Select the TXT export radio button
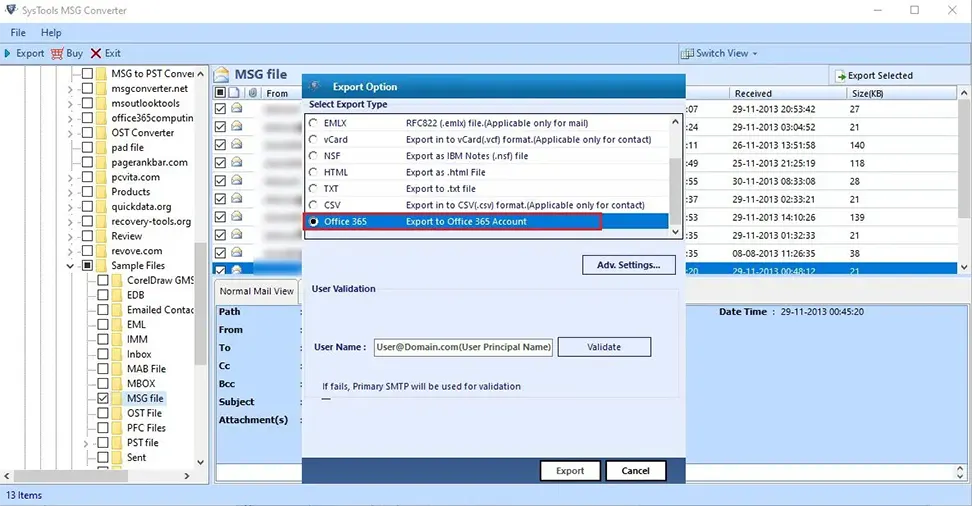Screen dimensions: 972x506 (x=313, y=189)
